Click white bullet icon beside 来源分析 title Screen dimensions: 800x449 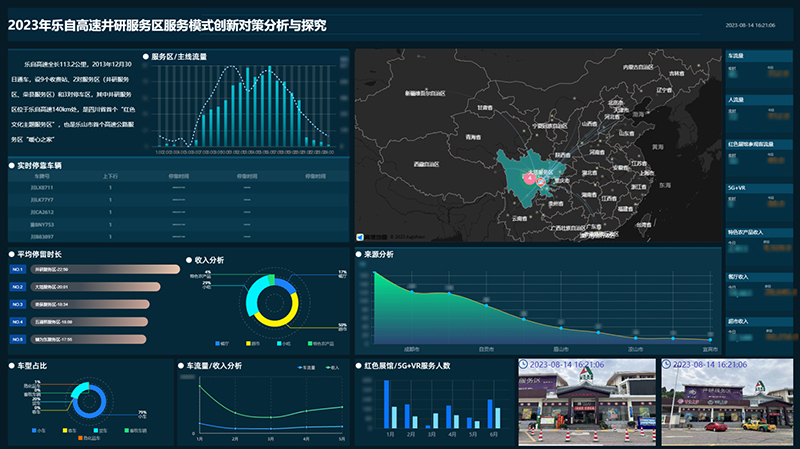[359, 254]
